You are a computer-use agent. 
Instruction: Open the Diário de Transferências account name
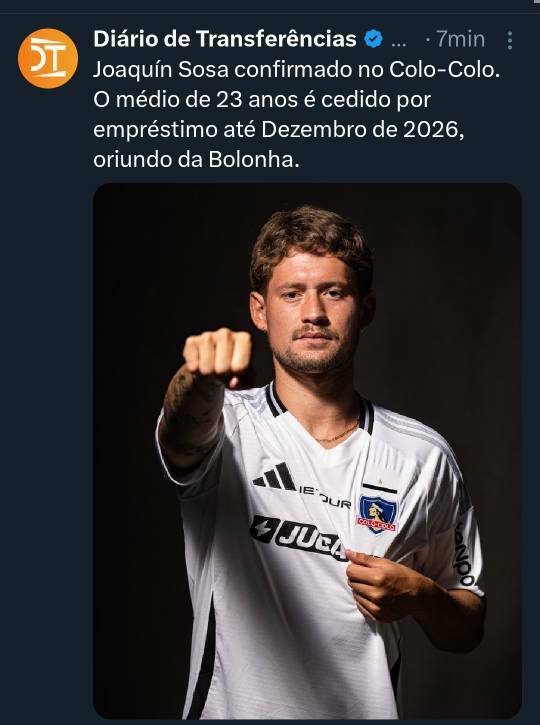pyautogui.click(x=225, y=39)
